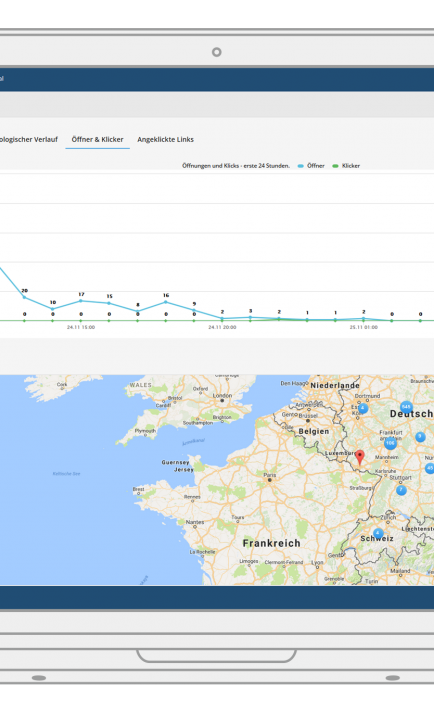Select the Öffner data point with value 8
Screen dimensions: 434x713
click(x=138, y=311)
